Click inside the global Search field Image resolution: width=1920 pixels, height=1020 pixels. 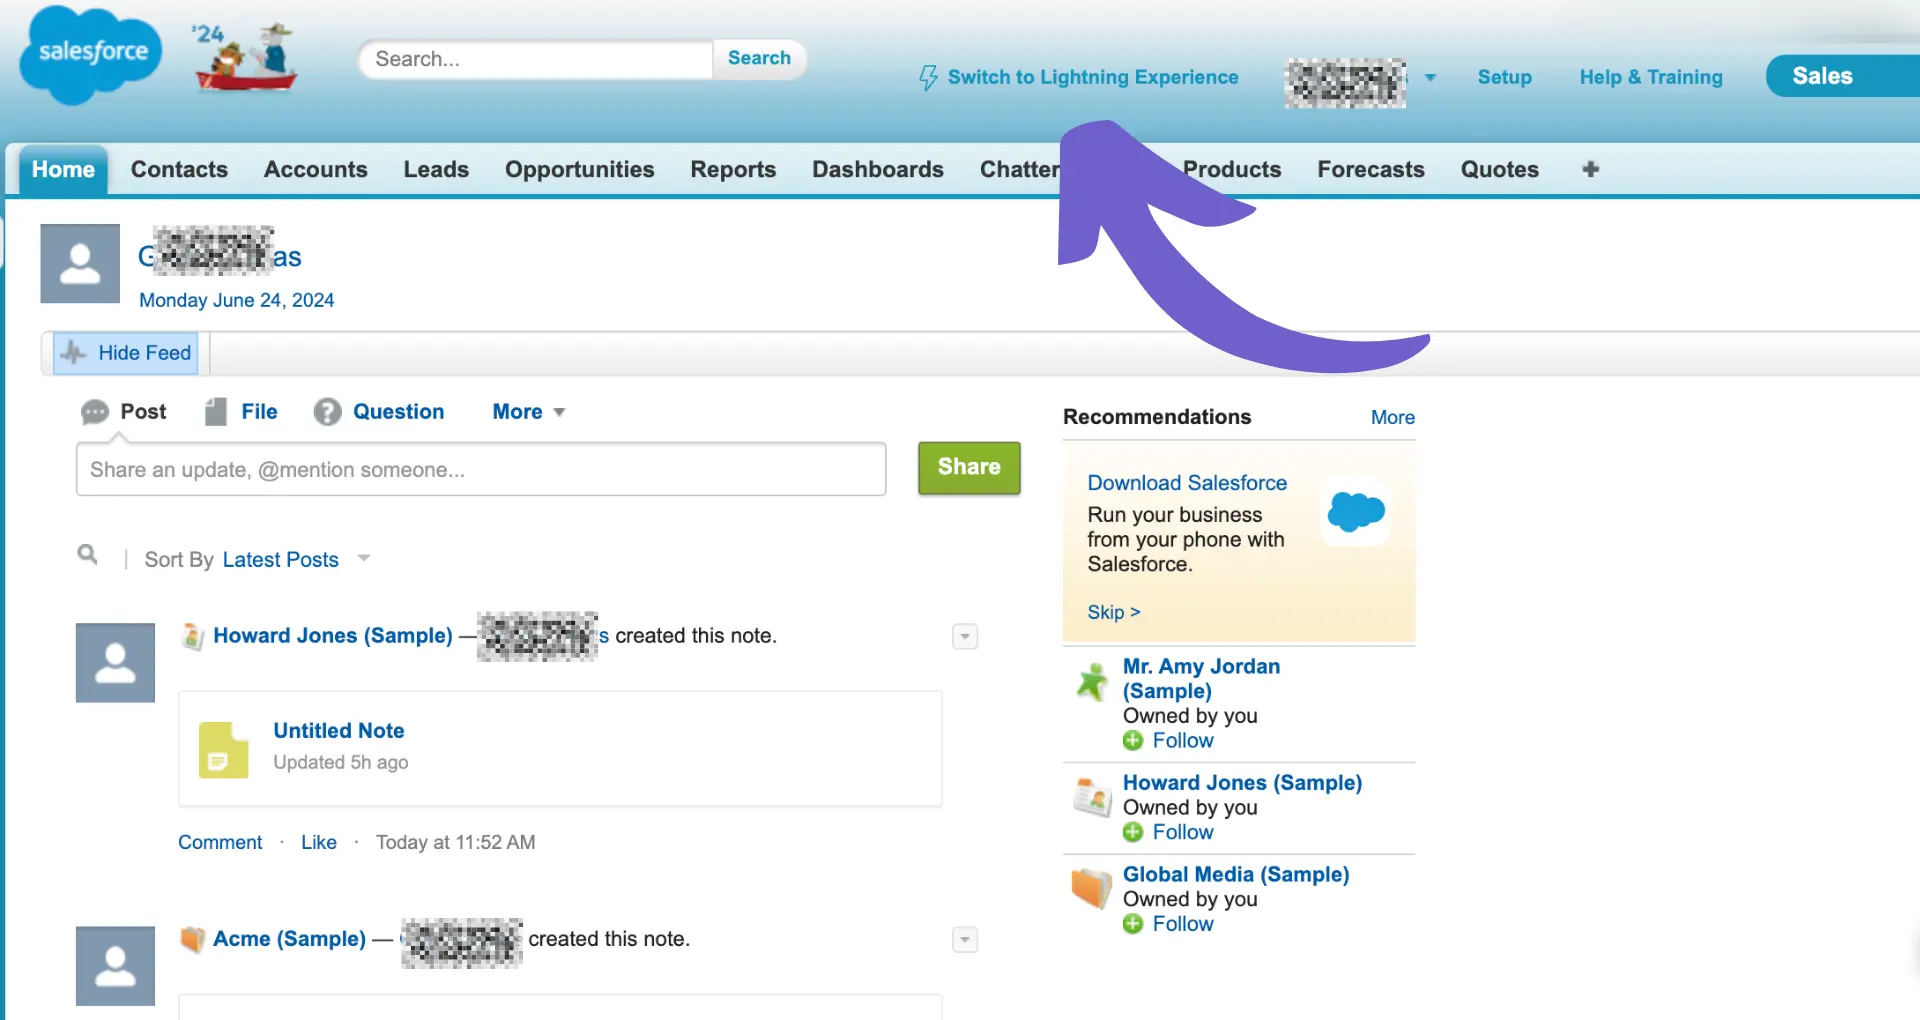(536, 59)
